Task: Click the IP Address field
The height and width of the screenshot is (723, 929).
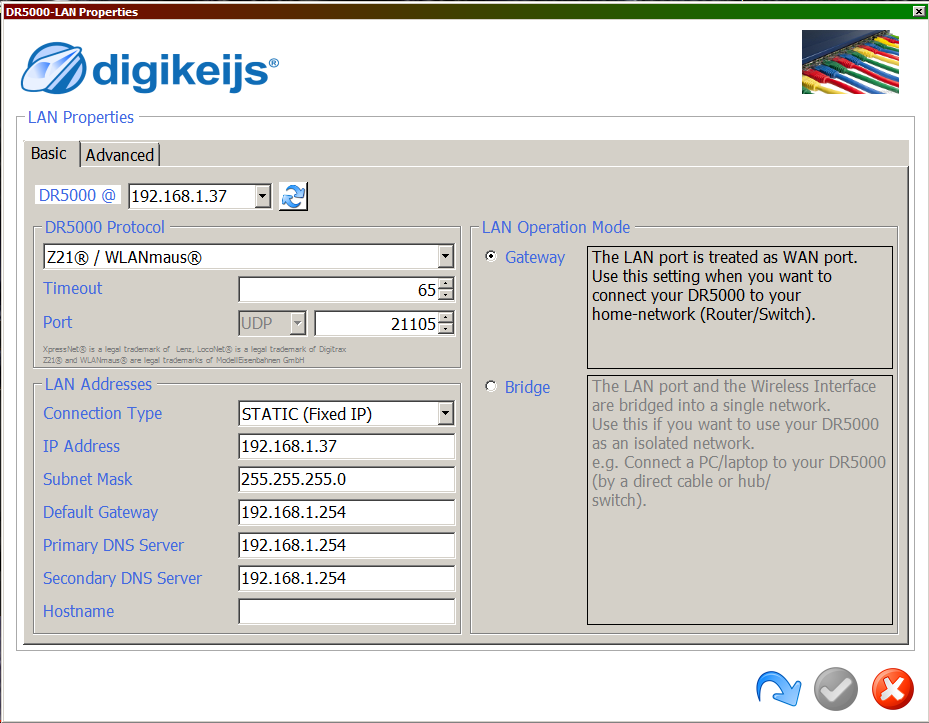Action: coord(347,446)
